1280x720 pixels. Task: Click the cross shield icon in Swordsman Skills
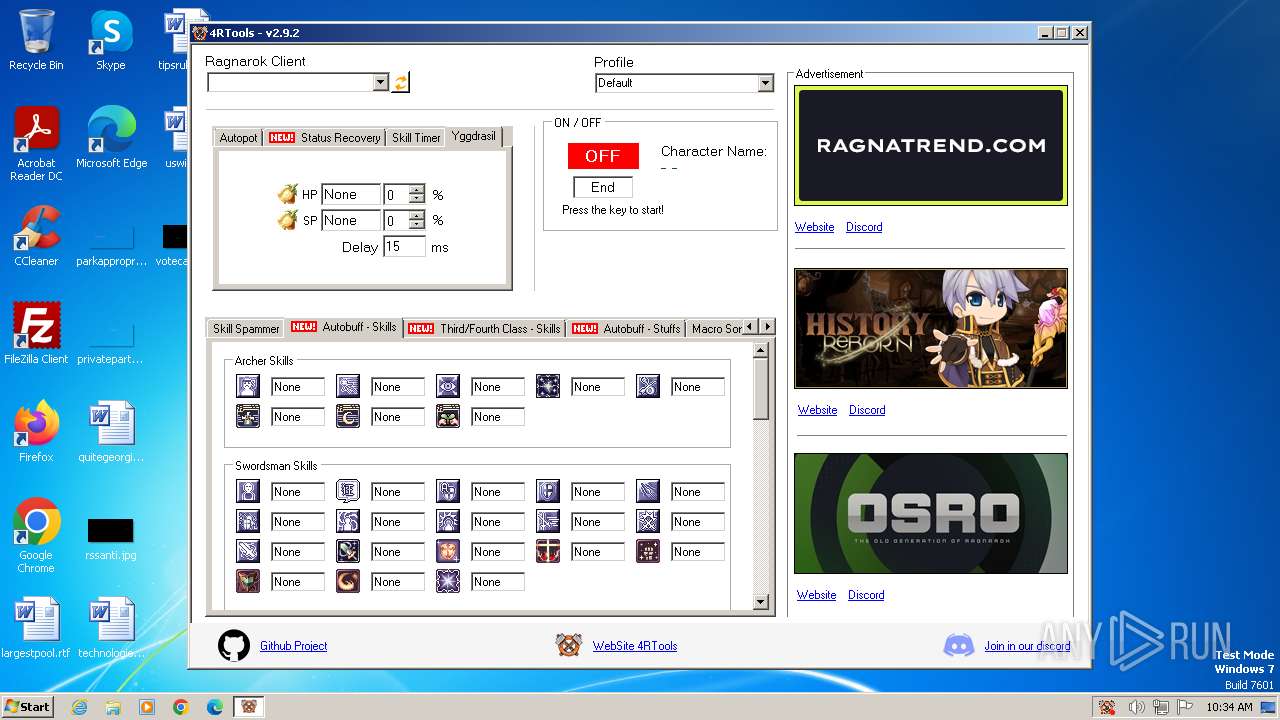(548, 491)
